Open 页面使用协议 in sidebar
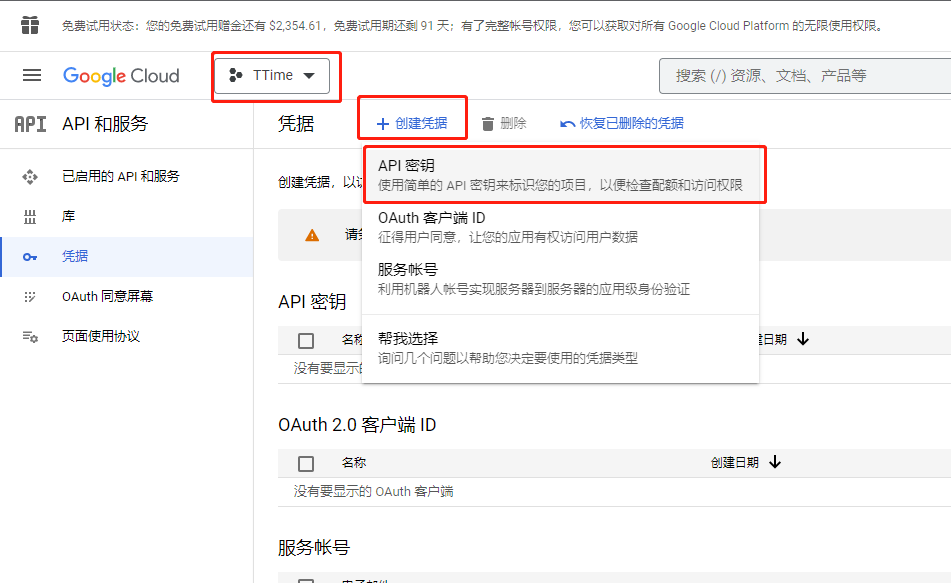This screenshot has width=951, height=583. click(127, 337)
